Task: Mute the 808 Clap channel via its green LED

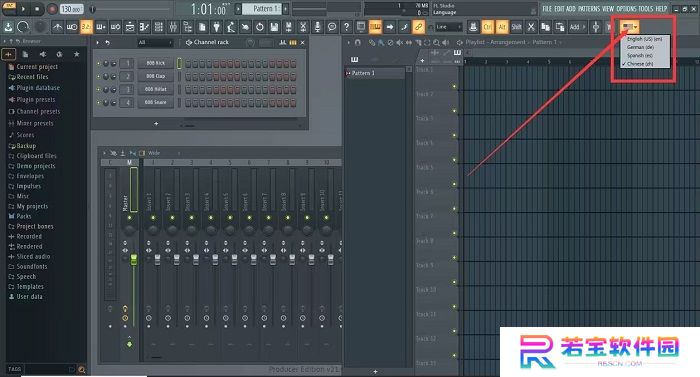Action: coord(99,76)
